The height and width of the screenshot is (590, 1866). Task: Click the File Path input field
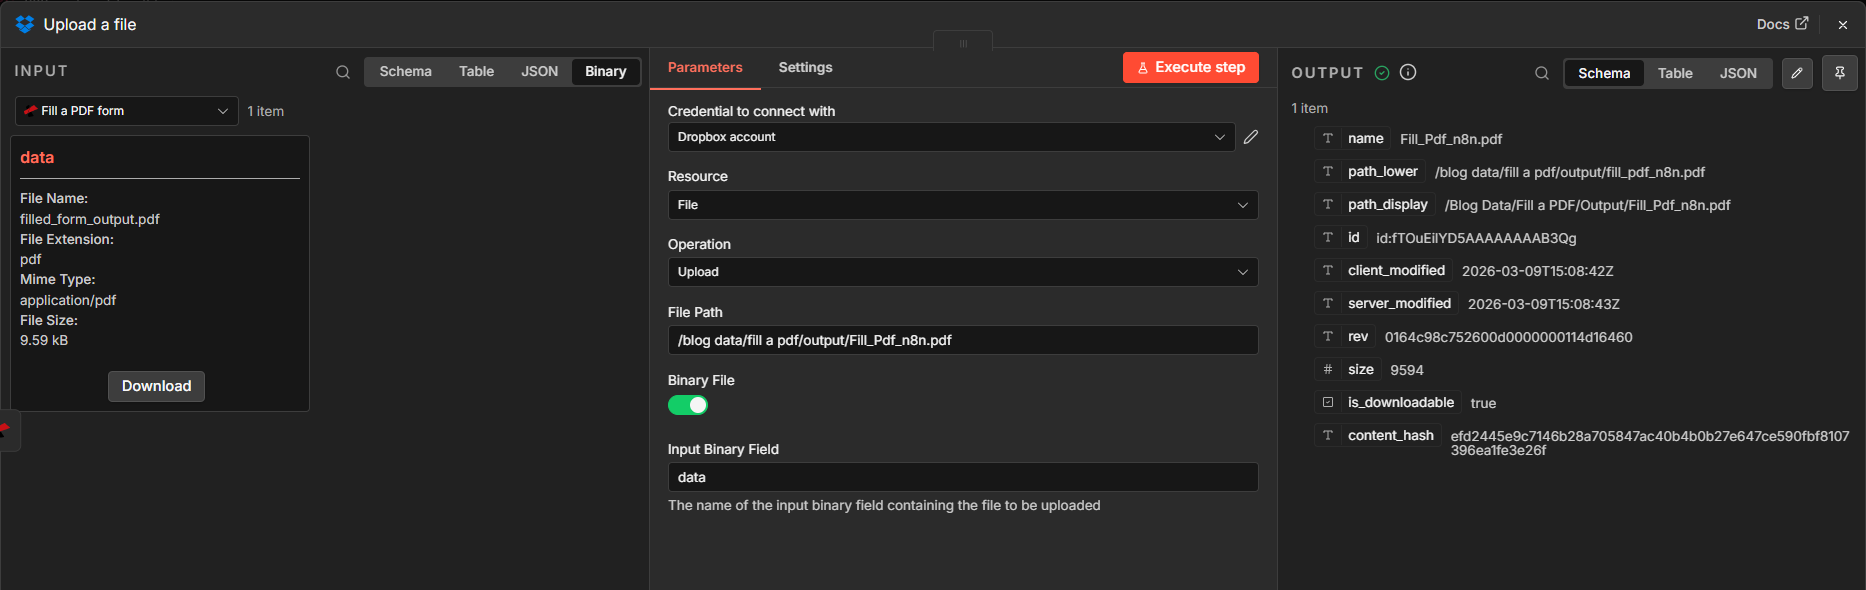[962, 340]
